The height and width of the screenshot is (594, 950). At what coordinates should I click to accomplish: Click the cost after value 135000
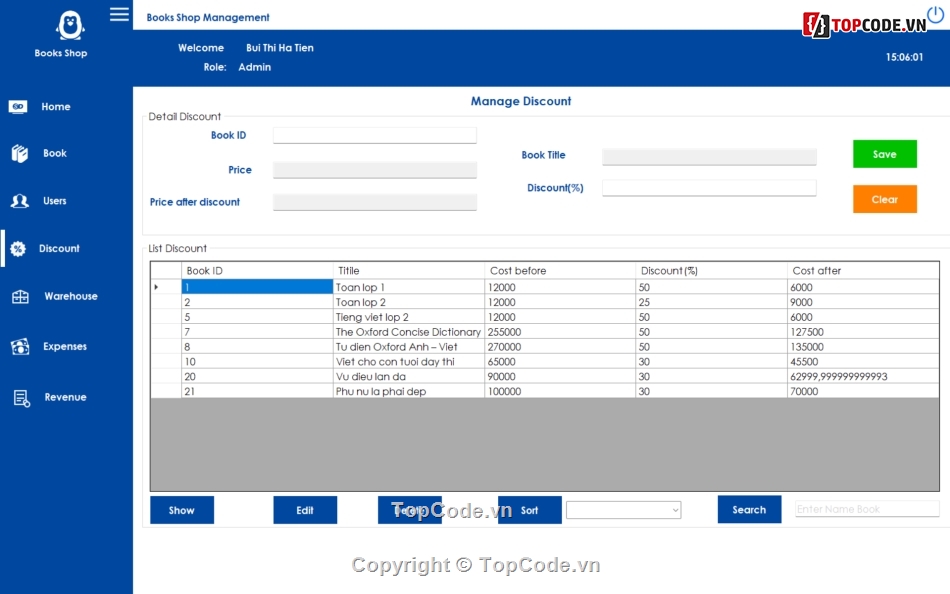(x=863, y=347)
